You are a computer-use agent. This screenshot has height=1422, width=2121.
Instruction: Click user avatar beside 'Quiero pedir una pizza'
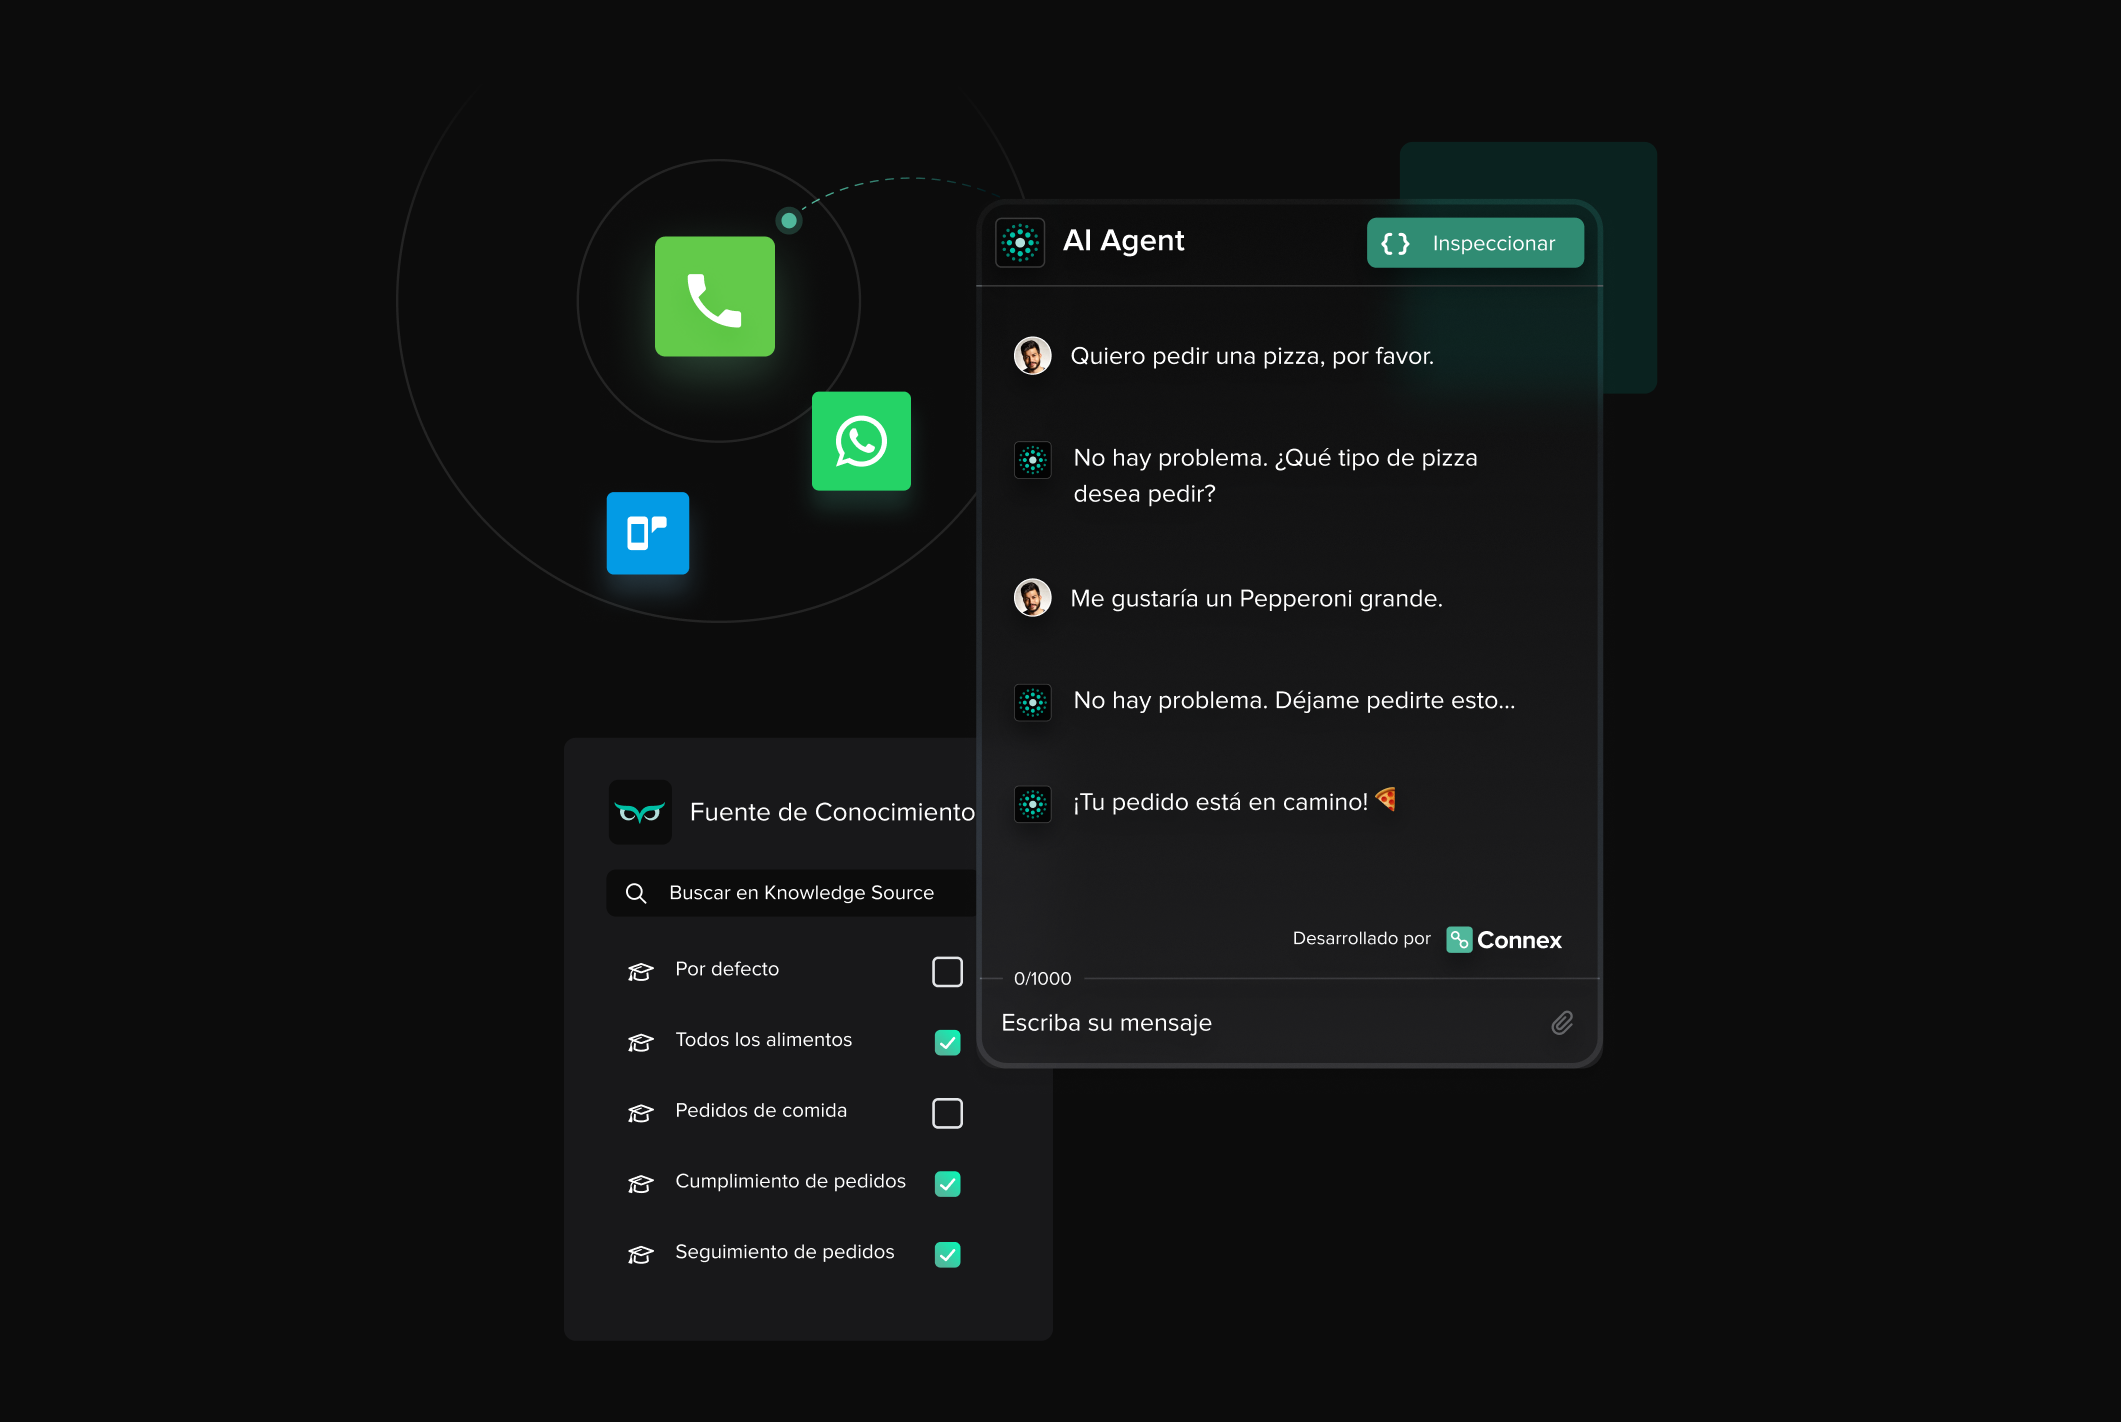click(1032, 356)
